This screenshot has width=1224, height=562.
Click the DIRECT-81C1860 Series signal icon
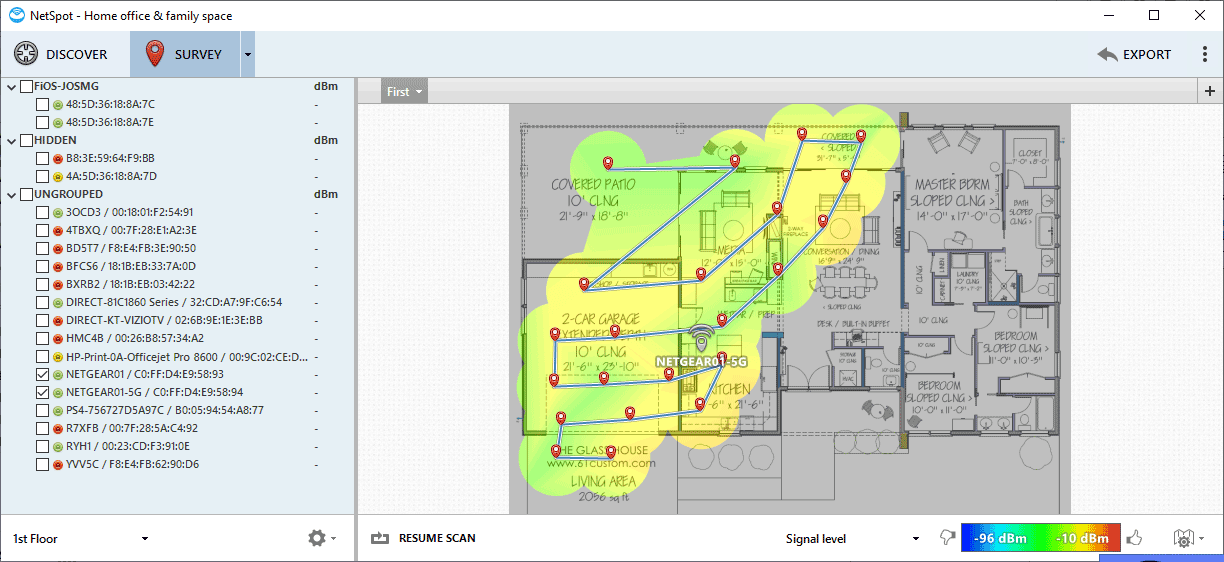tap(58, 303)
